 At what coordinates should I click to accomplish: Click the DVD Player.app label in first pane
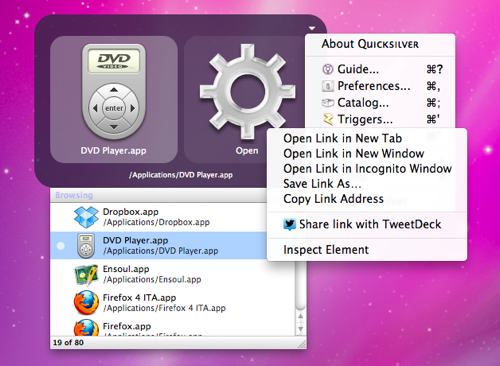tap(113, 151)
